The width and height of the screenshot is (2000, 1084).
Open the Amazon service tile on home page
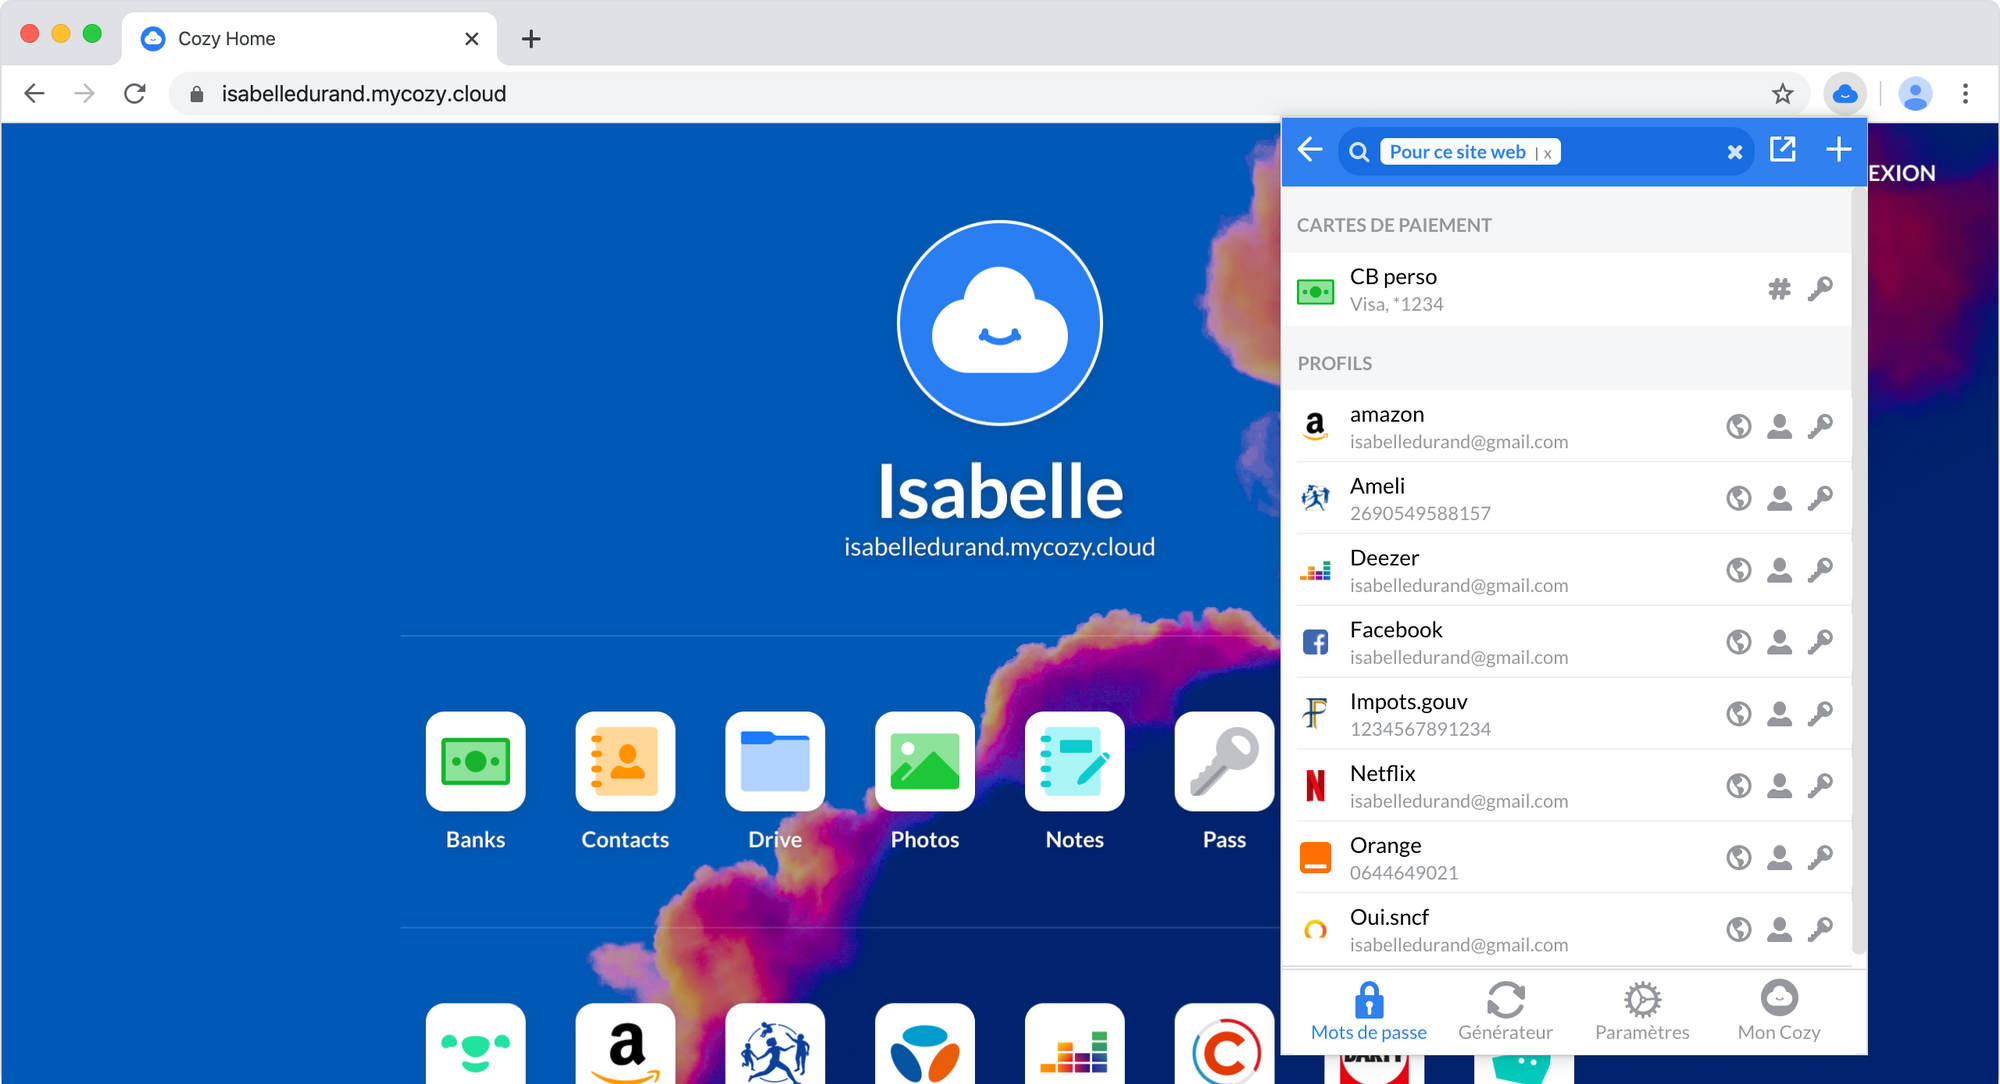tap(625, 1043)
